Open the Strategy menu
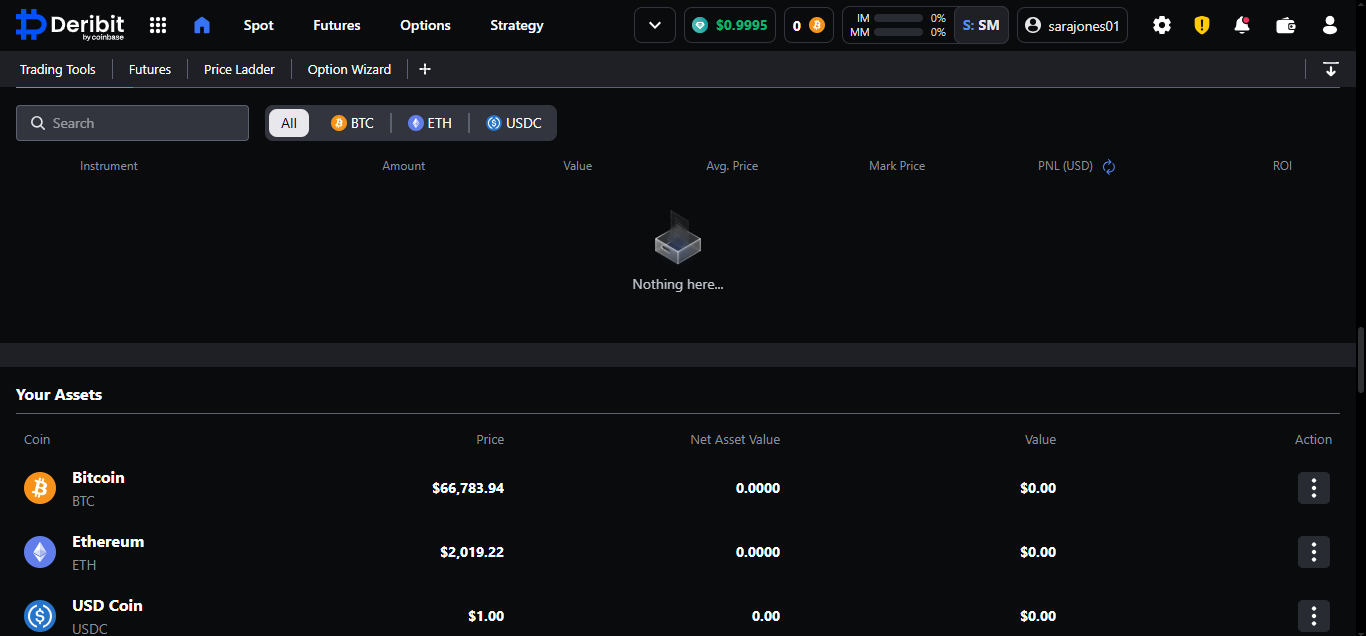Image resolution: width=1366 pixels, height=636 pixels. pyautogui.click(x=517, y=25)
